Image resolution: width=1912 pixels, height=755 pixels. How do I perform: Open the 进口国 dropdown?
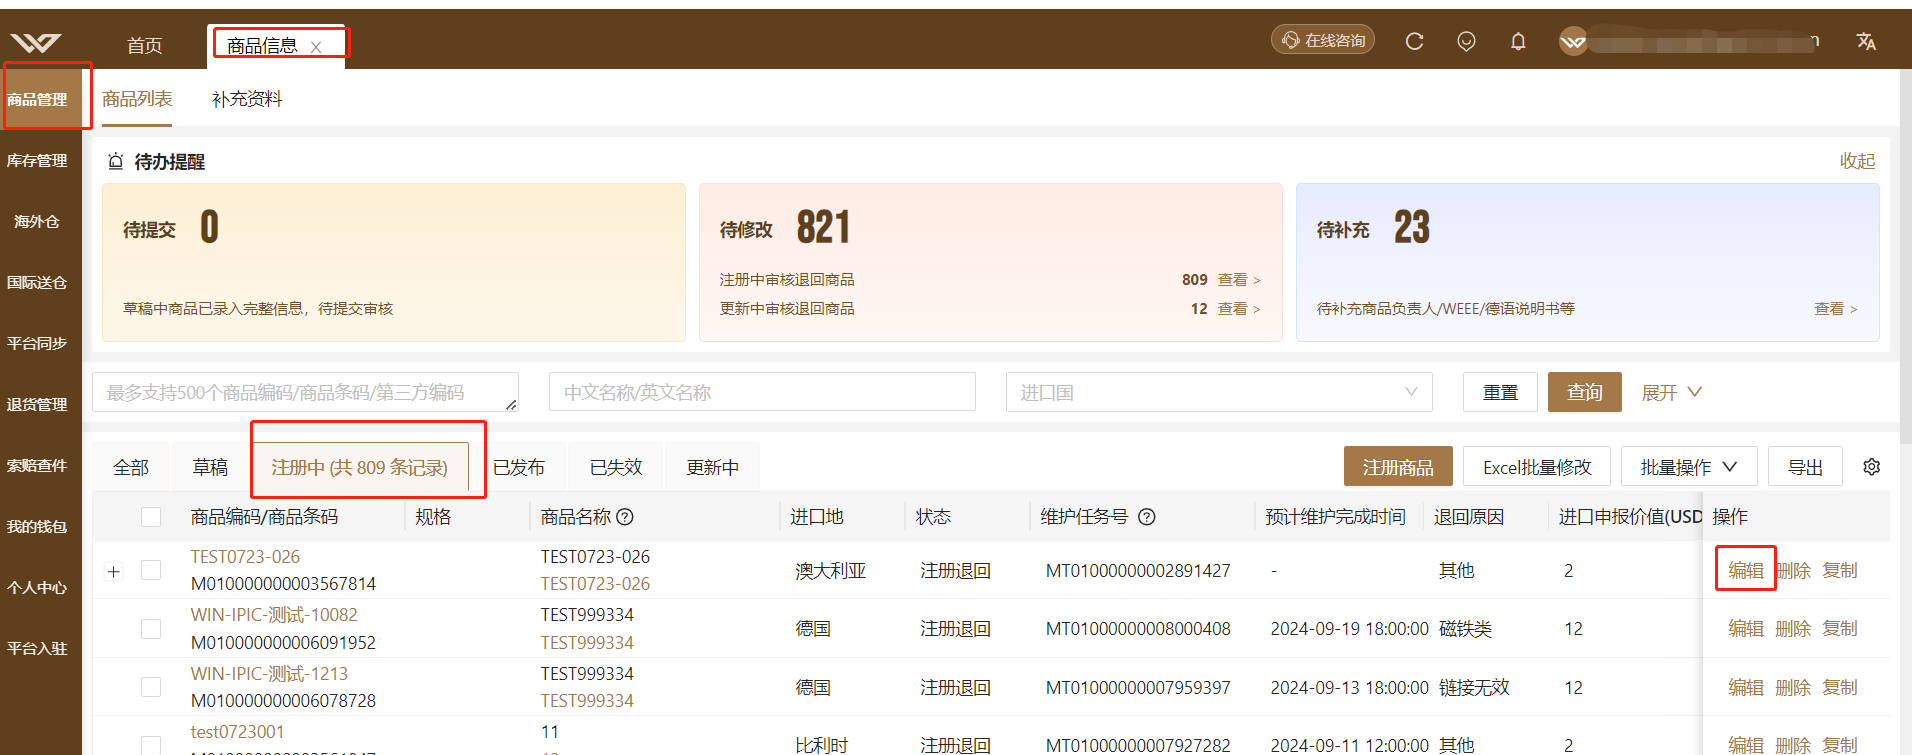(1219, 392)
